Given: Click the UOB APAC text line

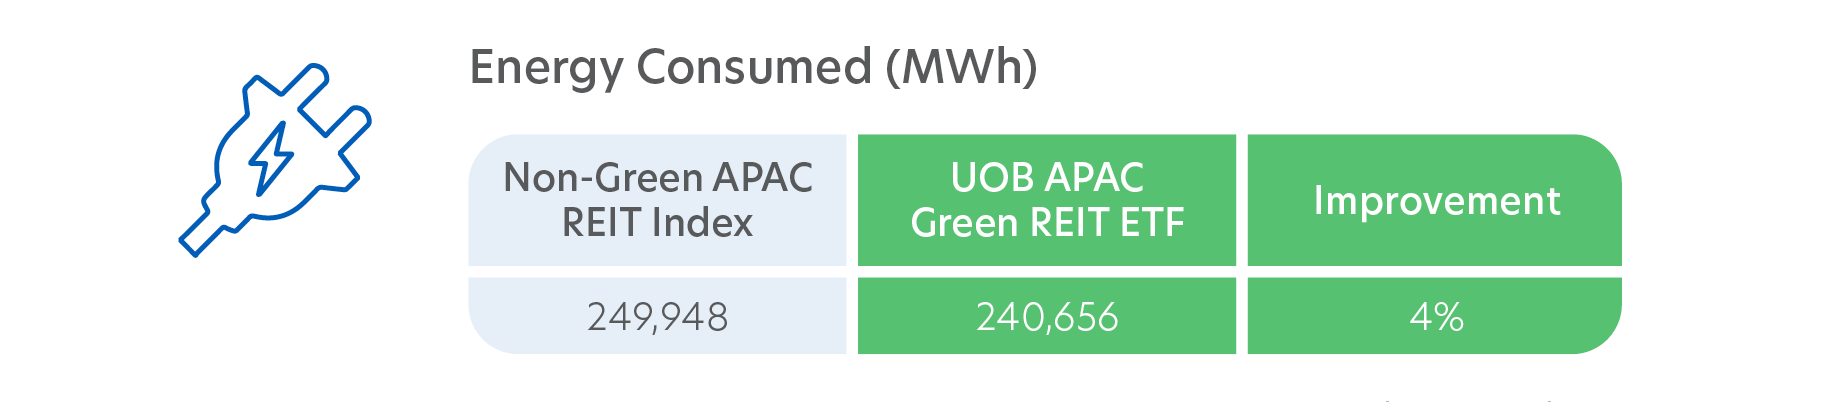Looking at the screenshot, I should 1047,178.
